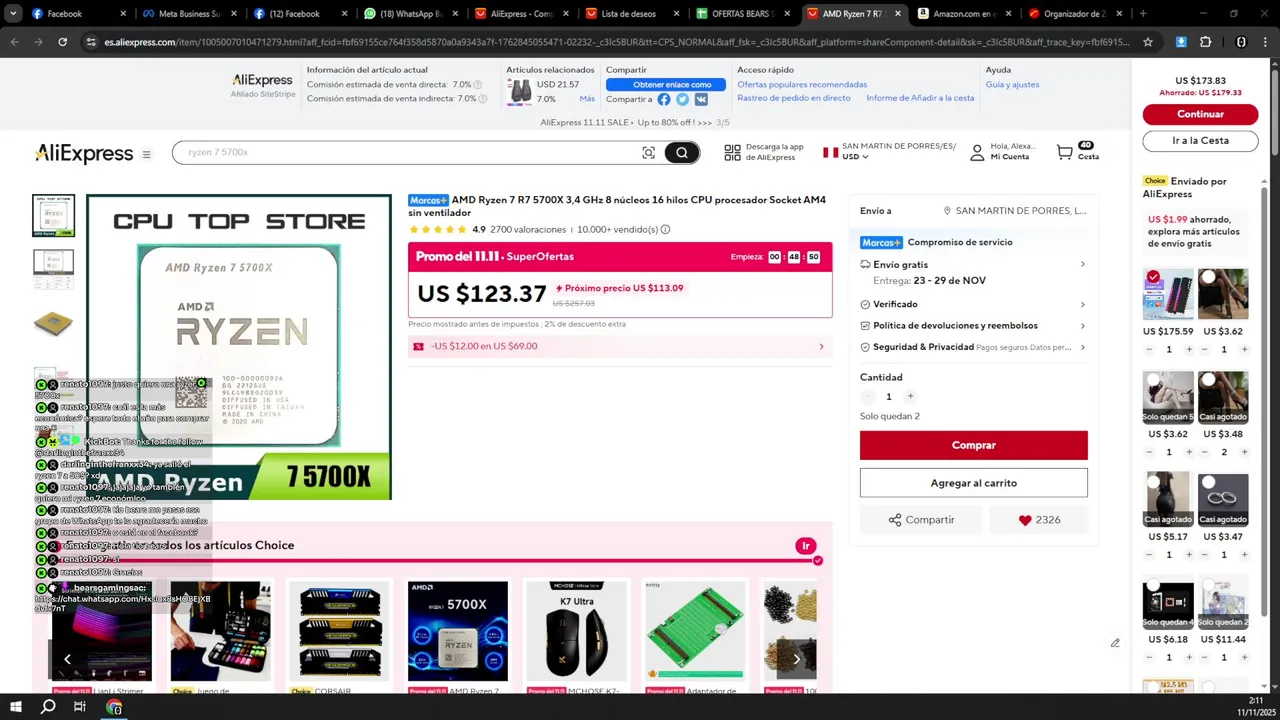Open Windows search on taskbar
The height and width of the screenshot is (720, 1280).
click(x=48, y=707)
